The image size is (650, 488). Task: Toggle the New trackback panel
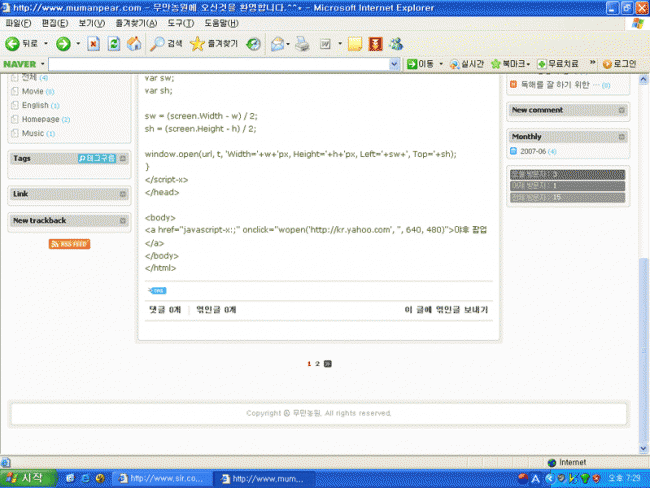click(x=123, y=220)
